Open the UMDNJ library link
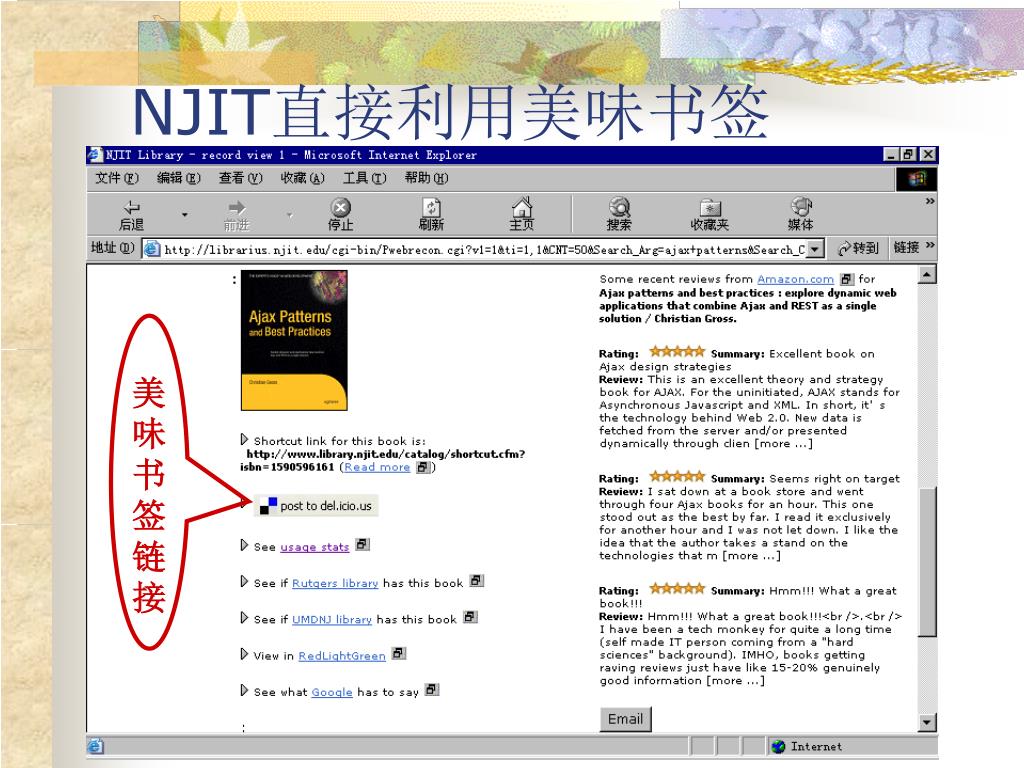 click(x=332, y=620)
